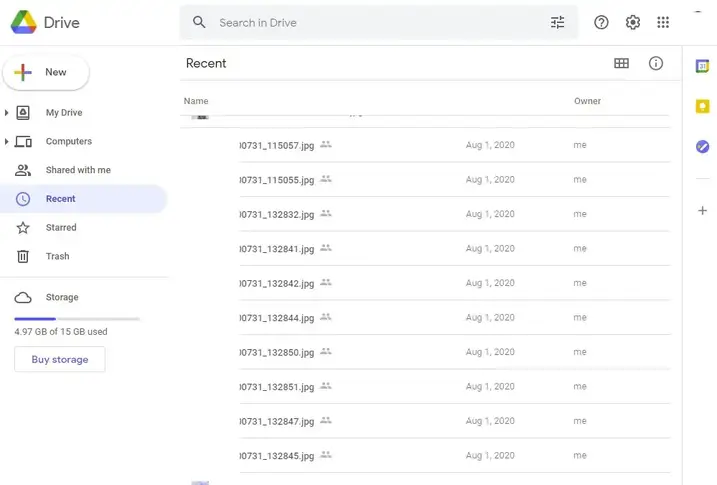
Task: Click the plus Get add-ons icon
Action: 702,210
